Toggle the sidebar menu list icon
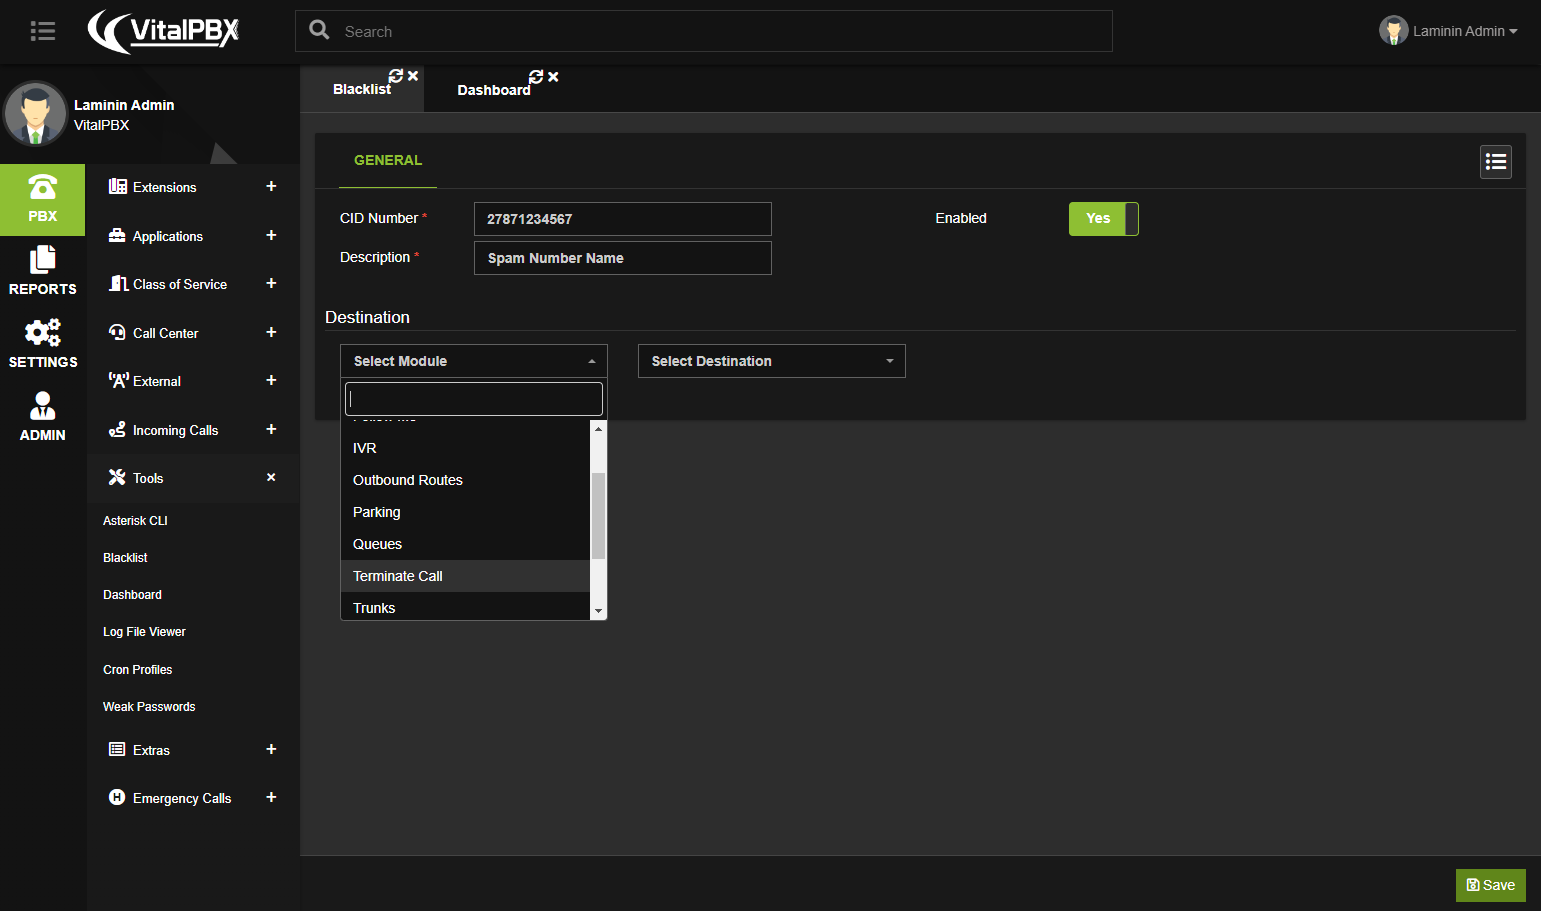Viewport: 1541px width, 911px height. 43,31
